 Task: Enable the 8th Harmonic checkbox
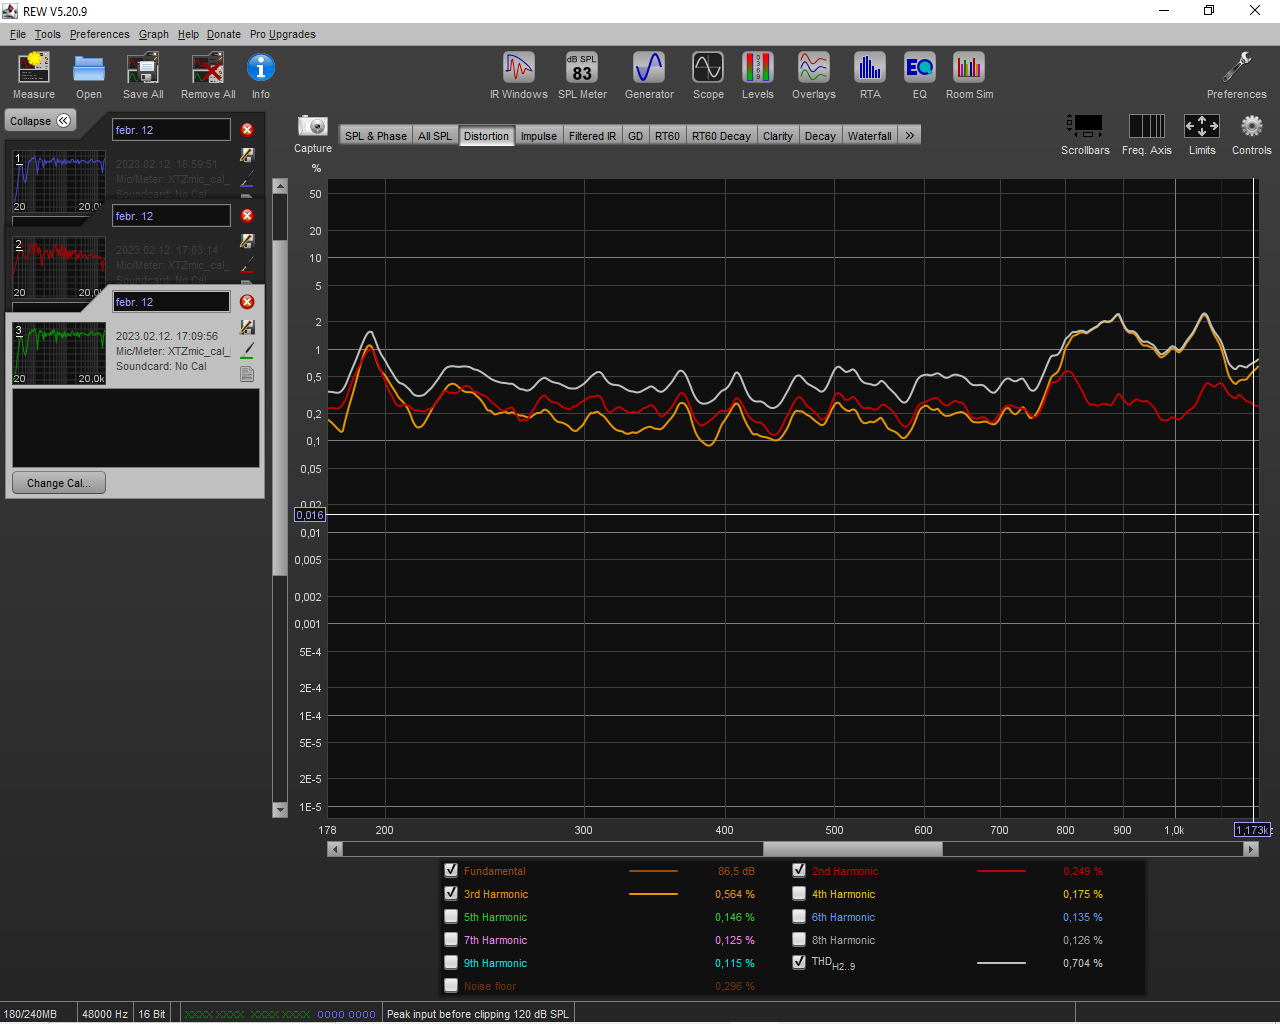[x=799, y=939]
